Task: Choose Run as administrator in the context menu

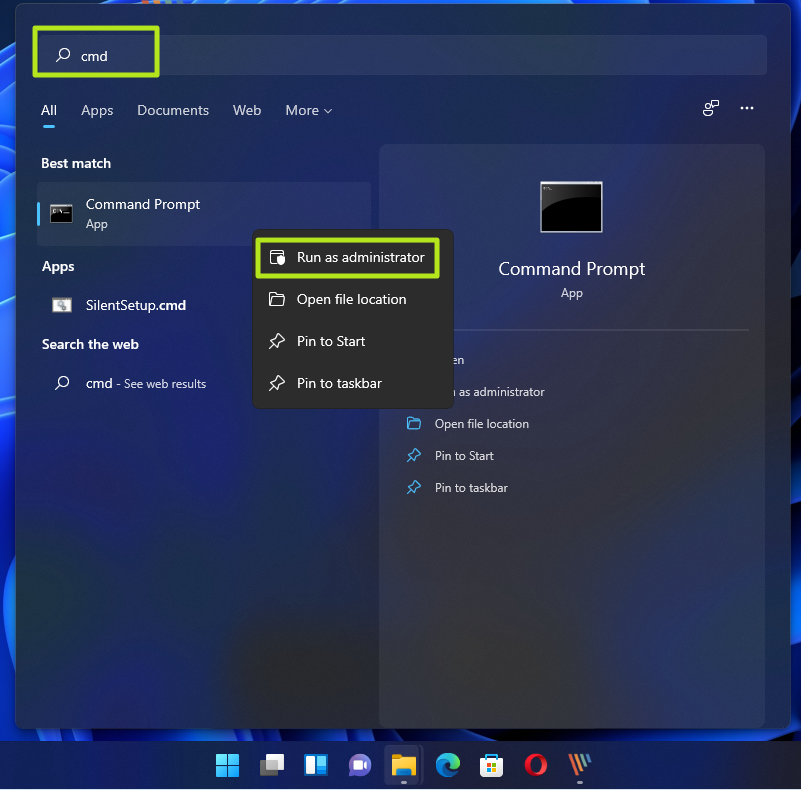Action: point(347,257)
